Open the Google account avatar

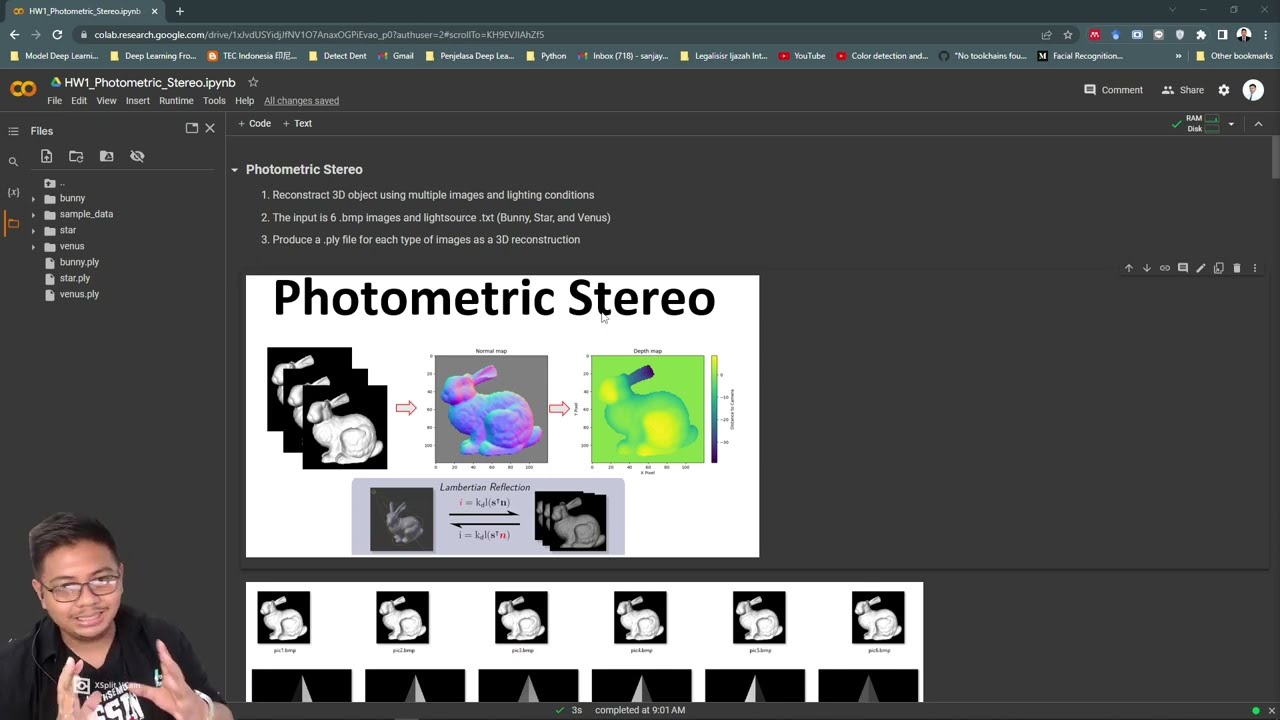1253,90
